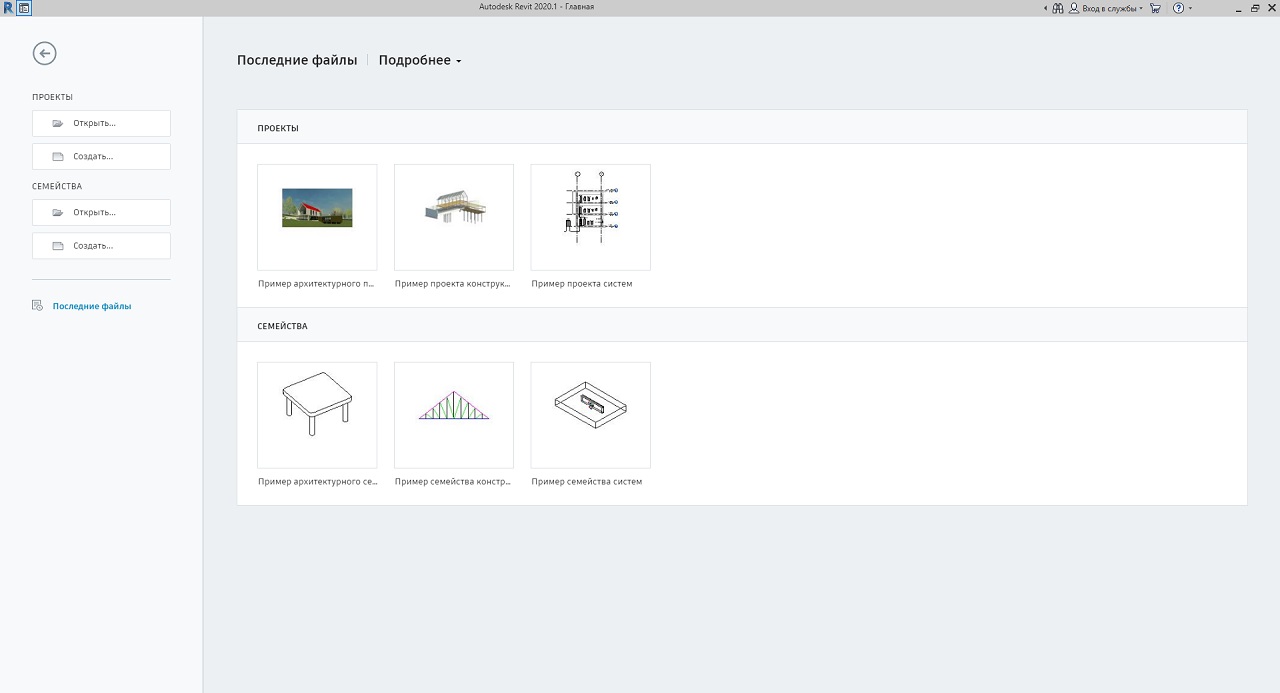This screenshot has height=693, width=1280.
Task: Open Autodesk App Store cart icon
Action: tap(1156, 8)
